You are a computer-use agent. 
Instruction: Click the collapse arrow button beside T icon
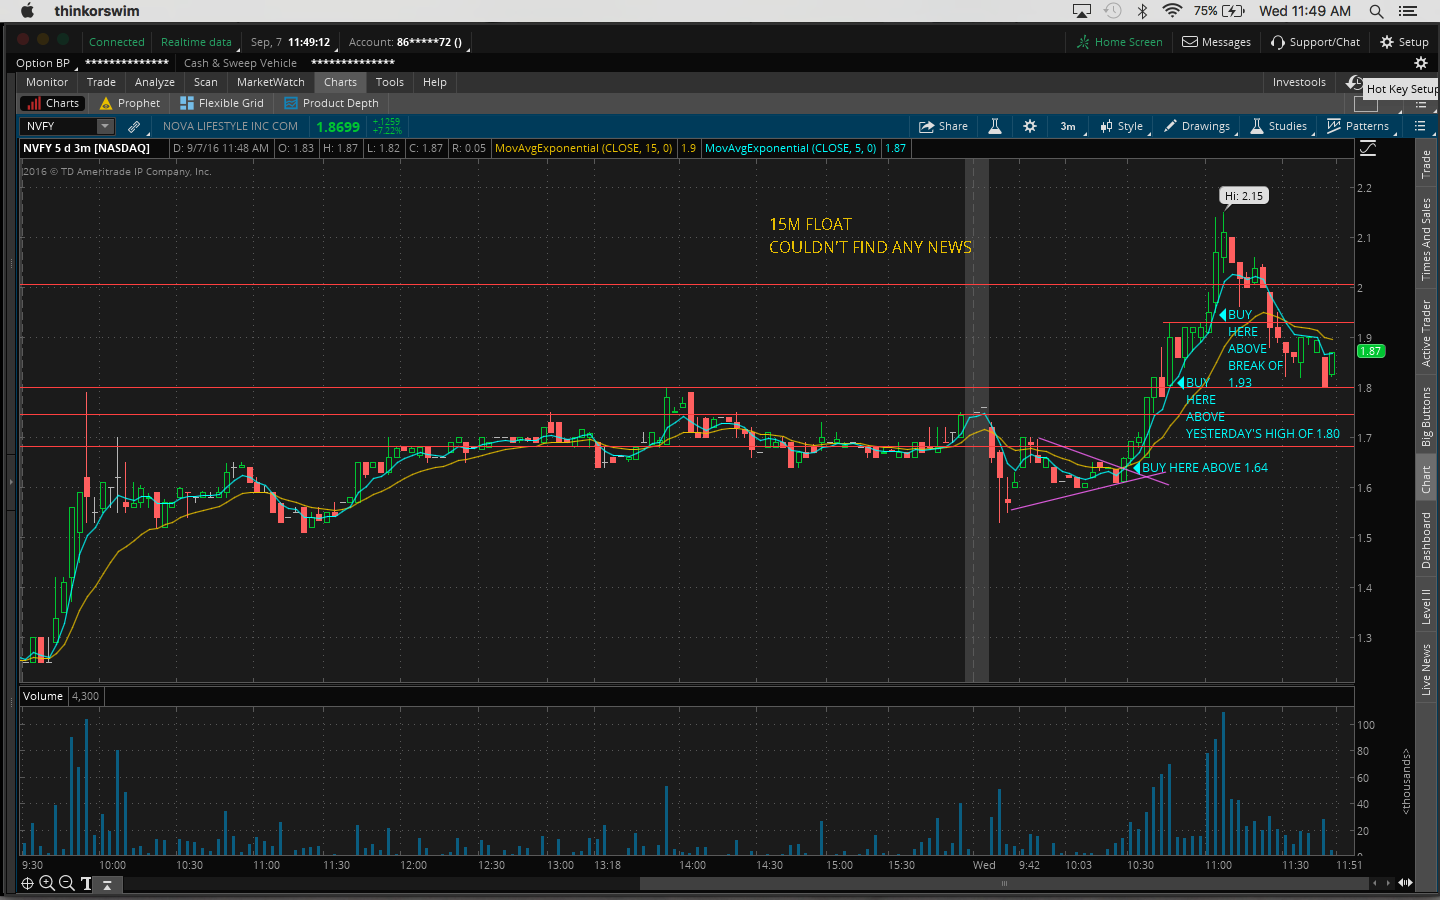click(x=107, y=884)
